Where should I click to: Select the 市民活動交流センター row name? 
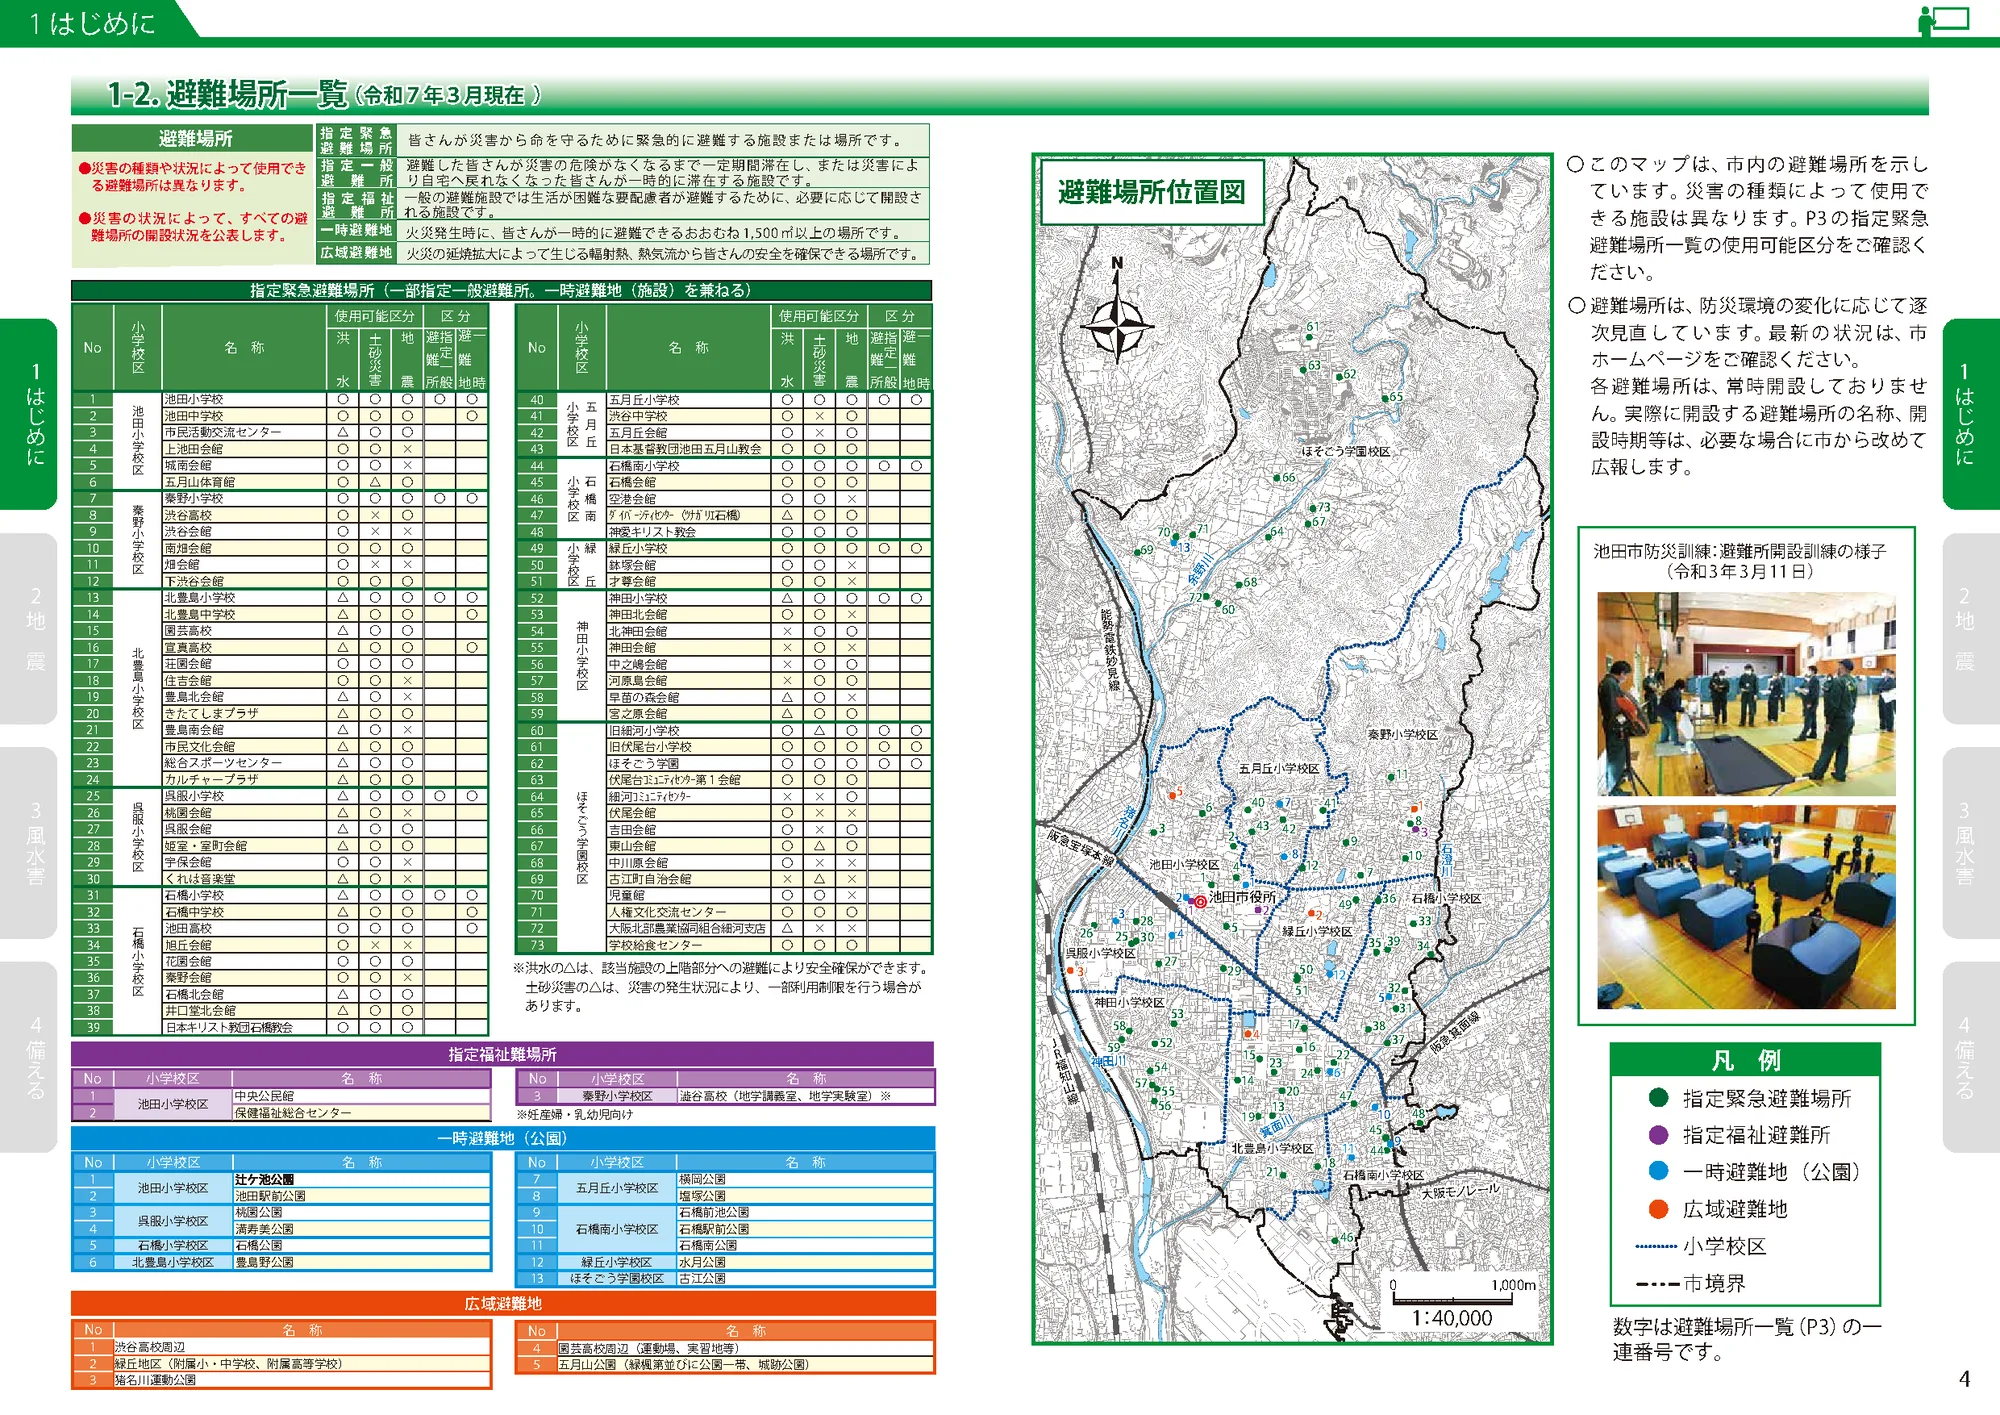(223, 432)
